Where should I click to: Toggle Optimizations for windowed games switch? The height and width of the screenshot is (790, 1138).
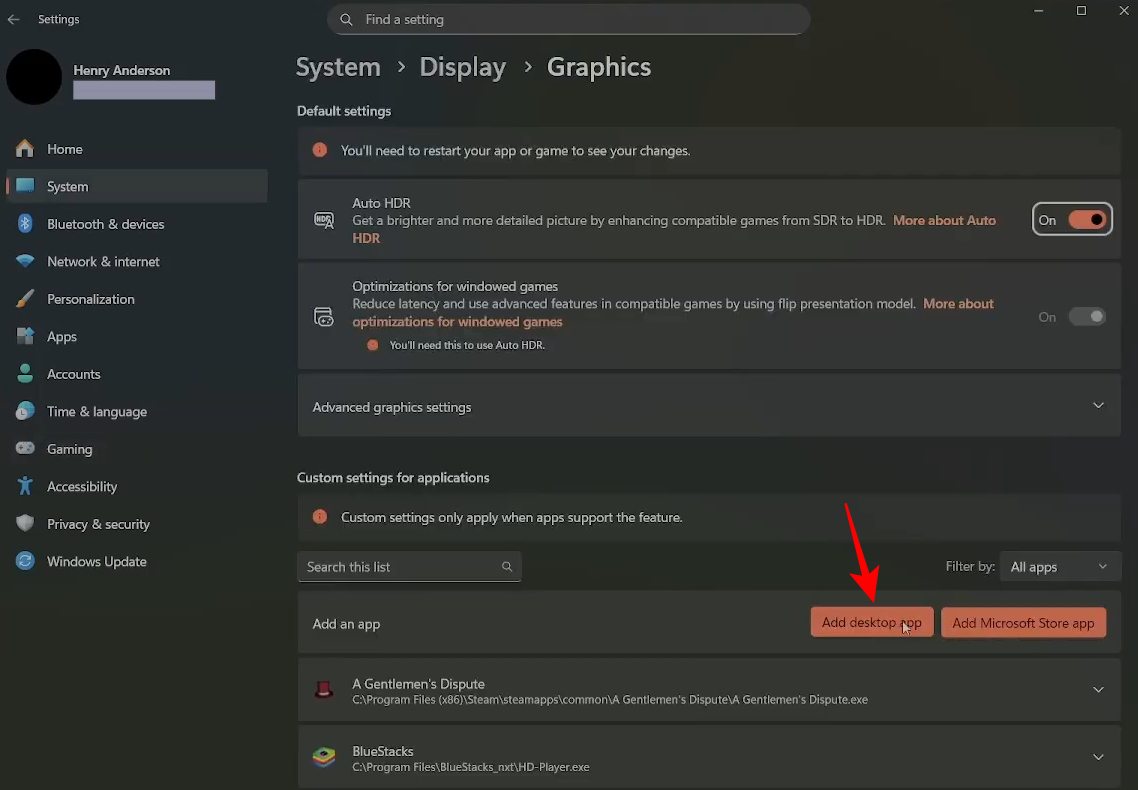(1086, 317)
